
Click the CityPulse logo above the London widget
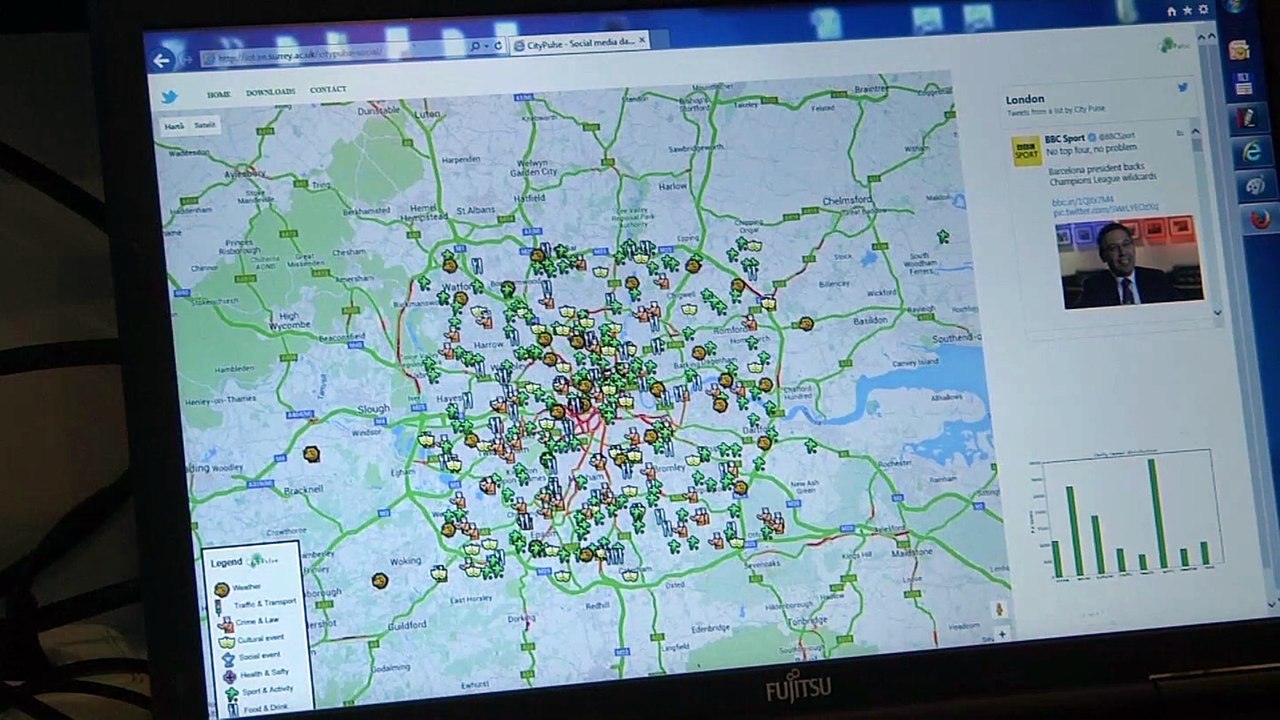click(1174, 45)
